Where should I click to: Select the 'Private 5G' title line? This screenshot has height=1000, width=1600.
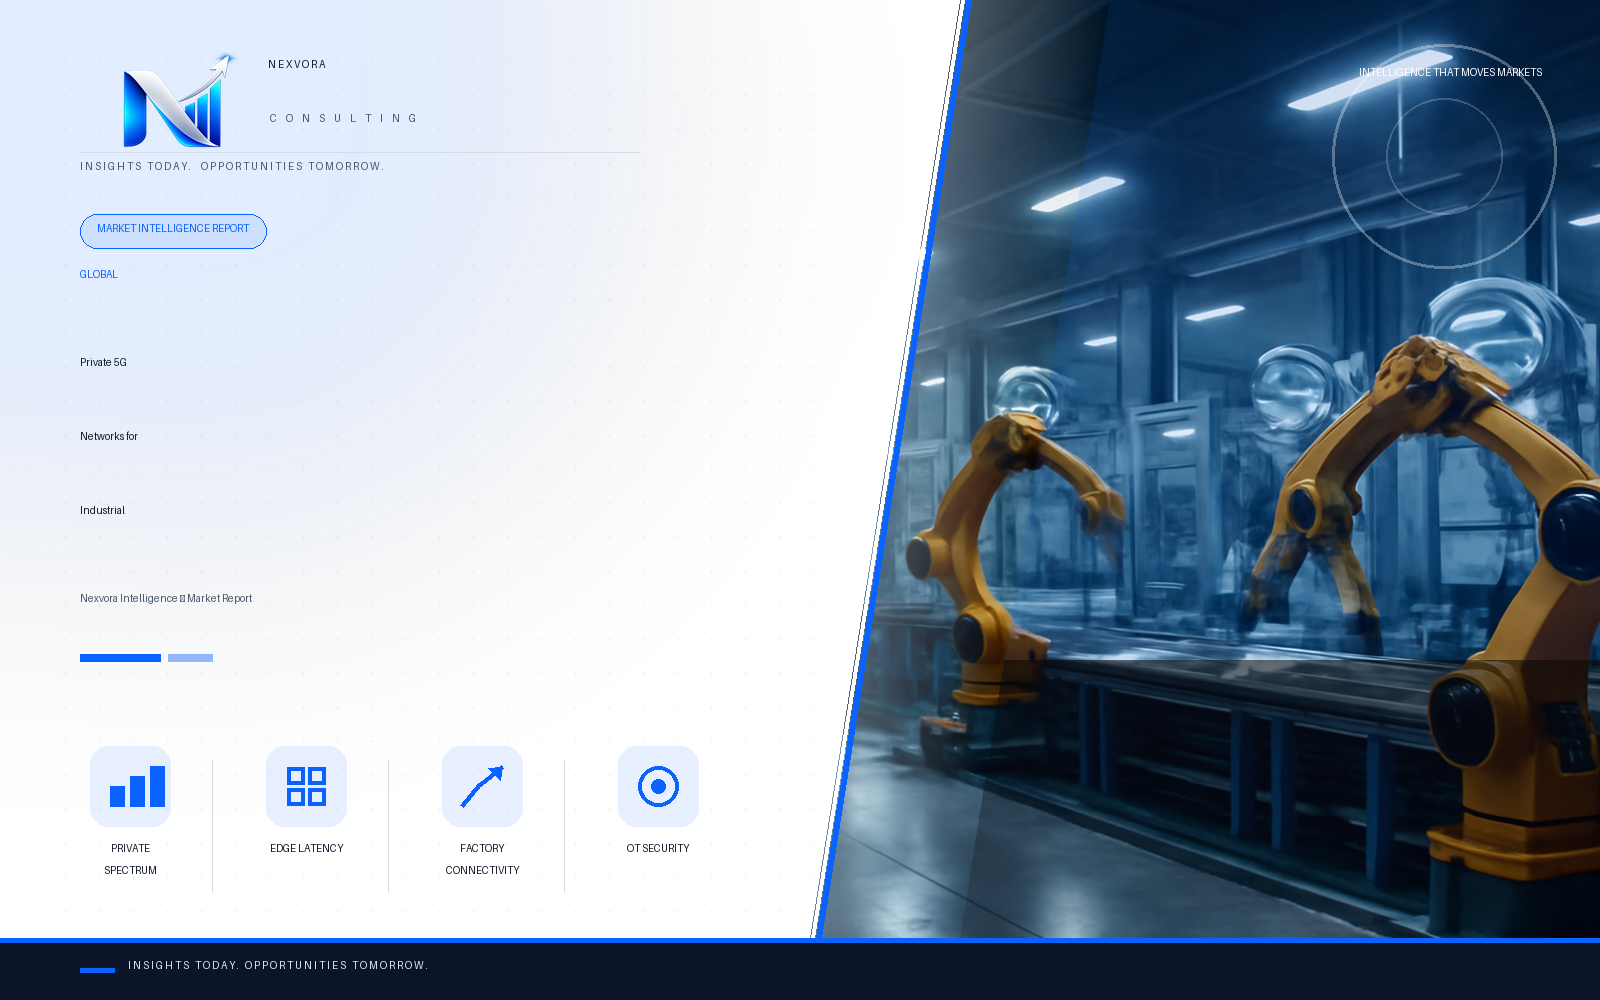103,362
